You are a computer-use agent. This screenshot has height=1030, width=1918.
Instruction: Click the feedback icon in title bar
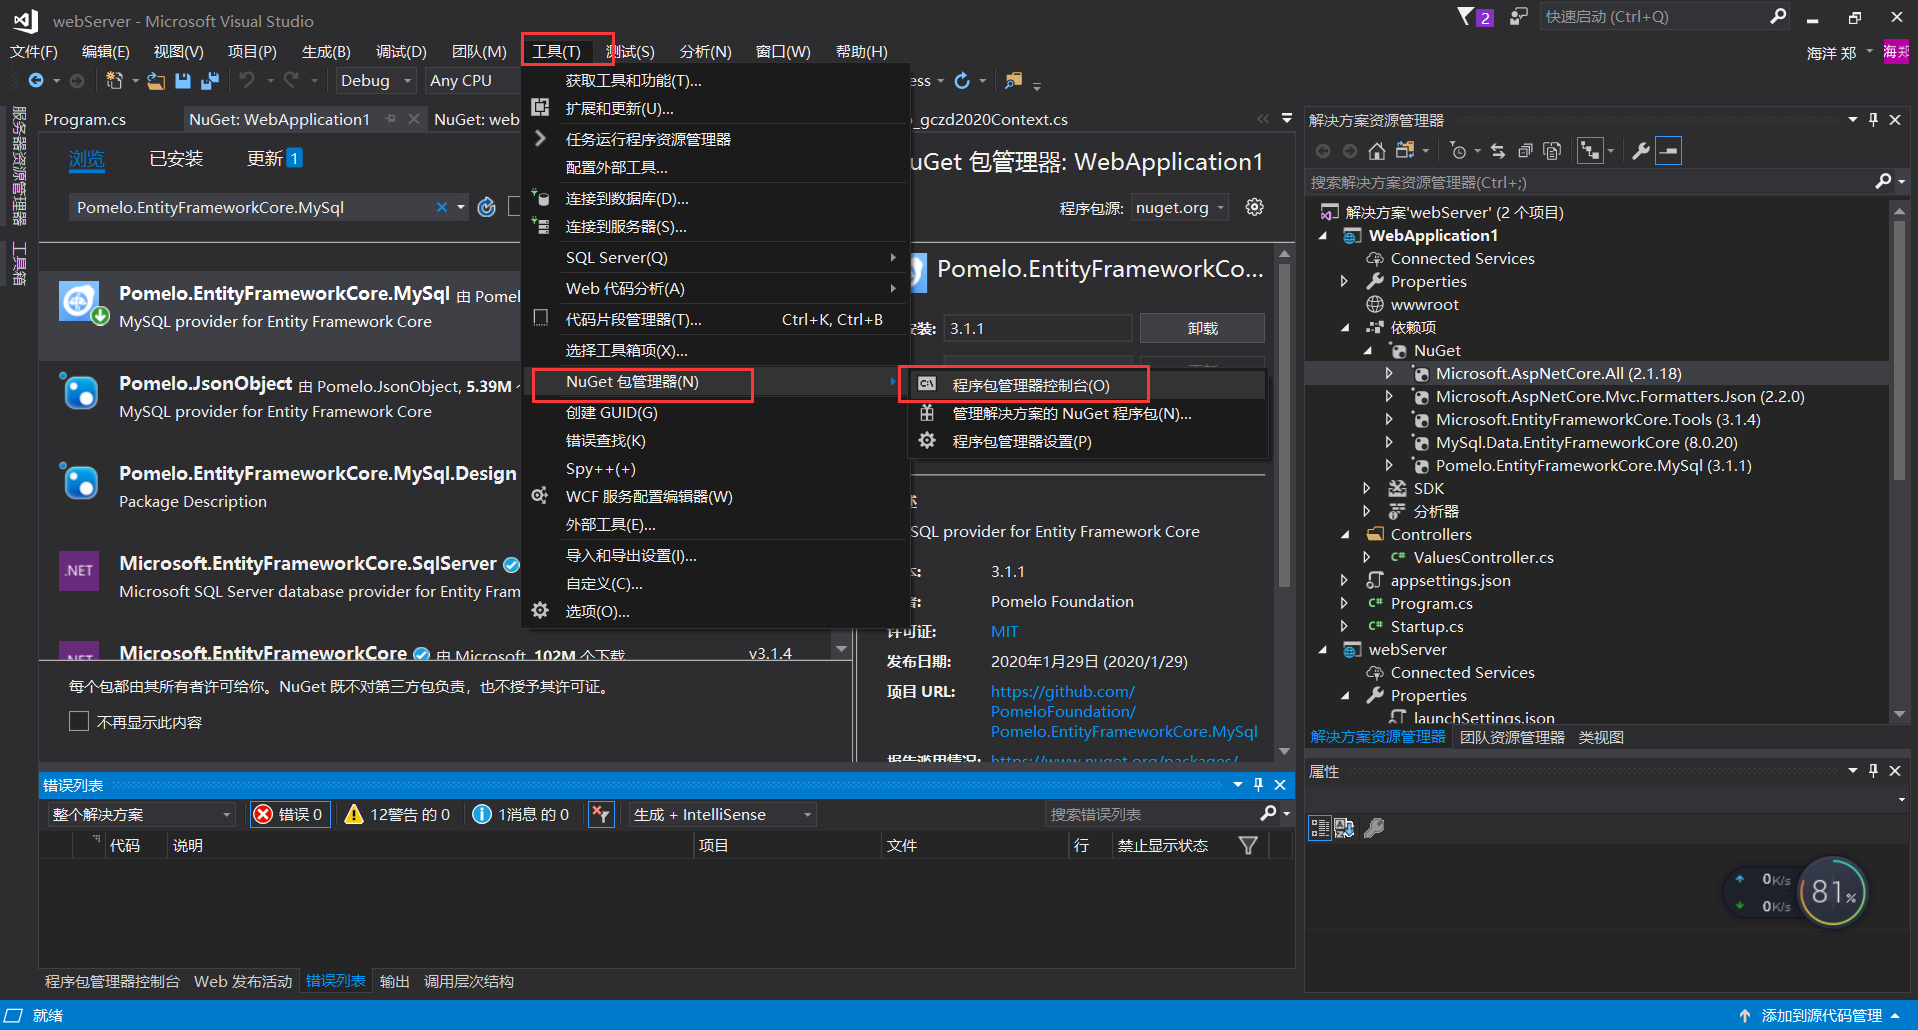click(1519, 16)
